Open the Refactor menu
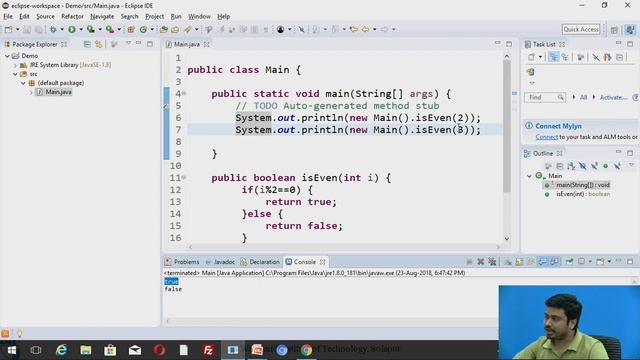640x360 pixels. pos(72,16)
